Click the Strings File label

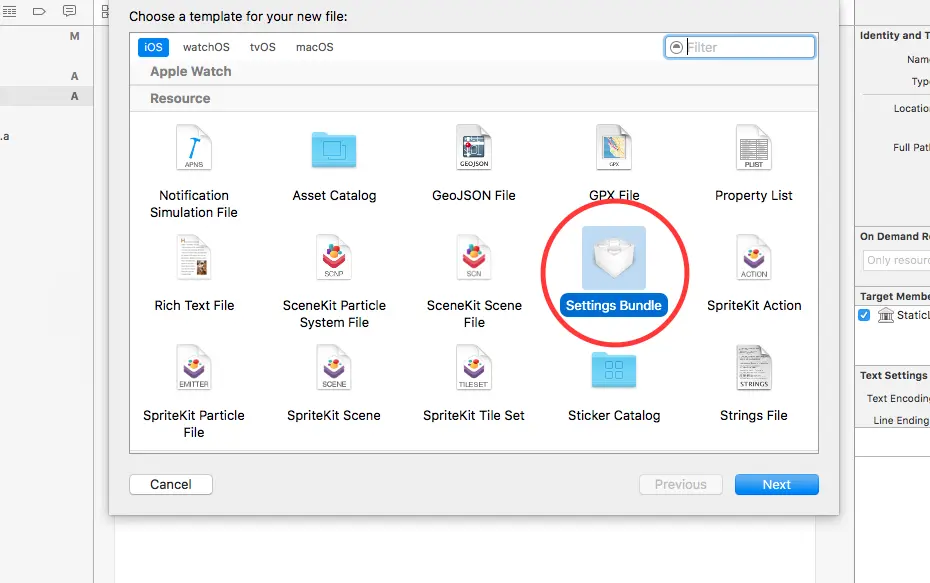coord(754,416)
